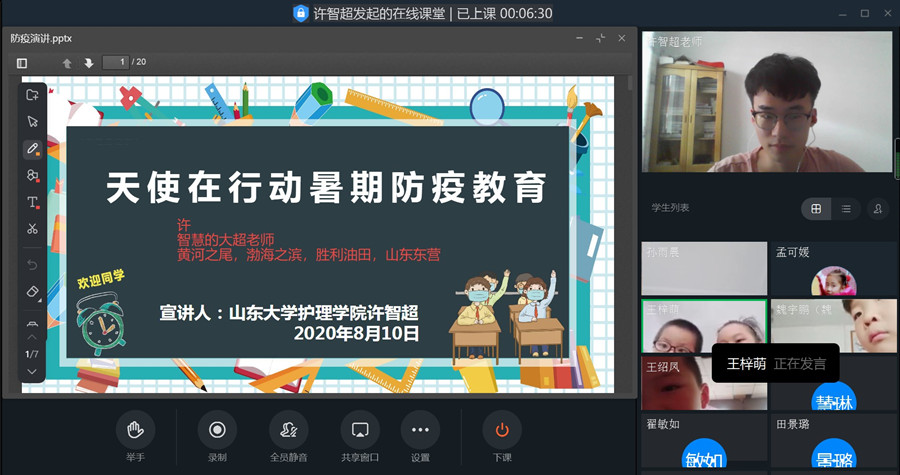Go to next slide with down arrow

click(x=88, y=63)
